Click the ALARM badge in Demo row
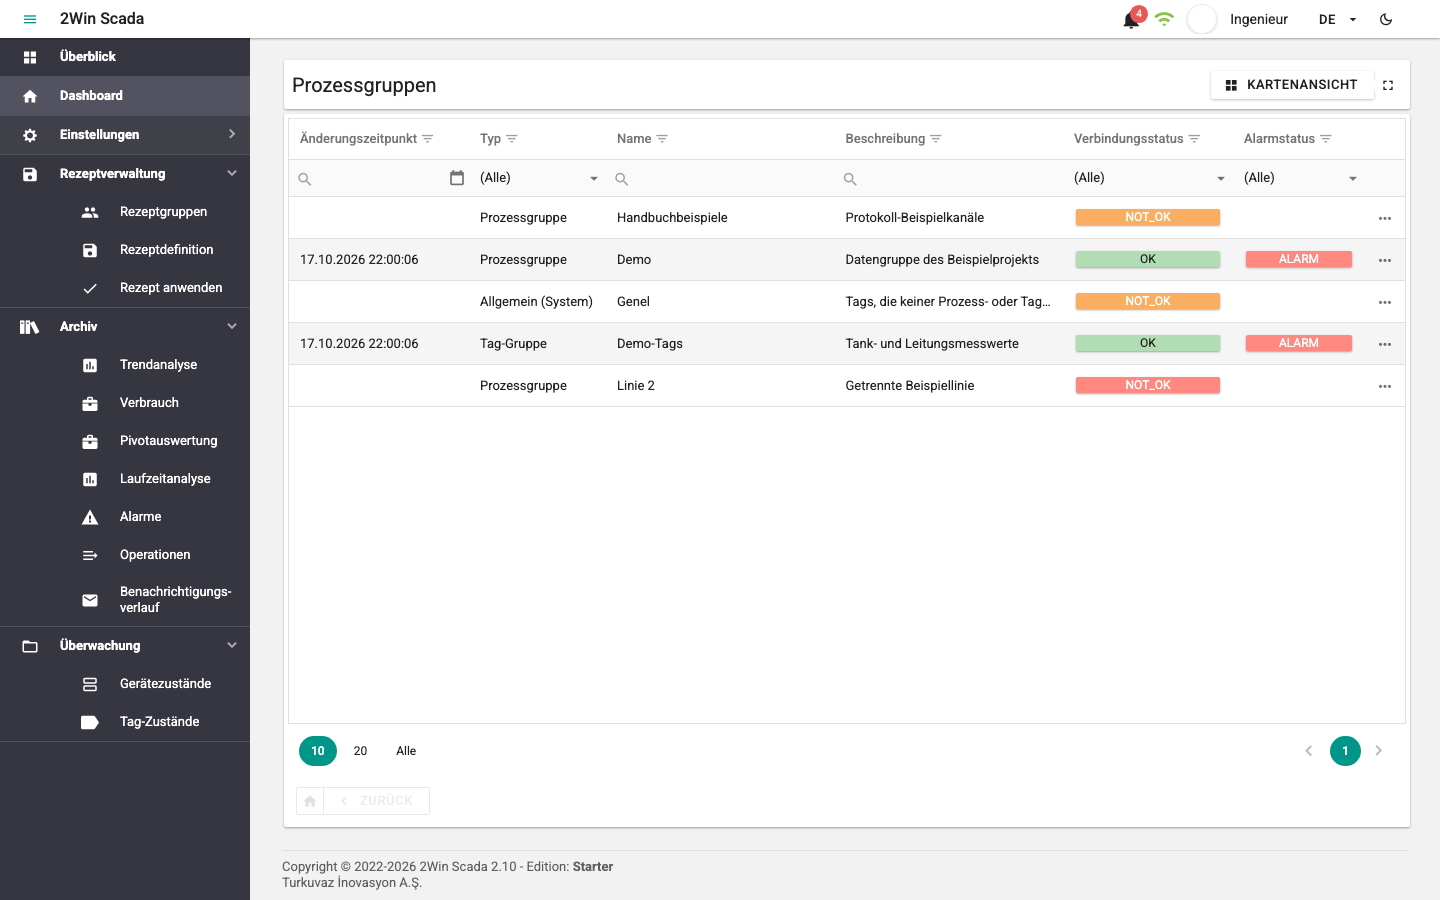Viewport: 1440px width, 900px height. click(1299, 259)
